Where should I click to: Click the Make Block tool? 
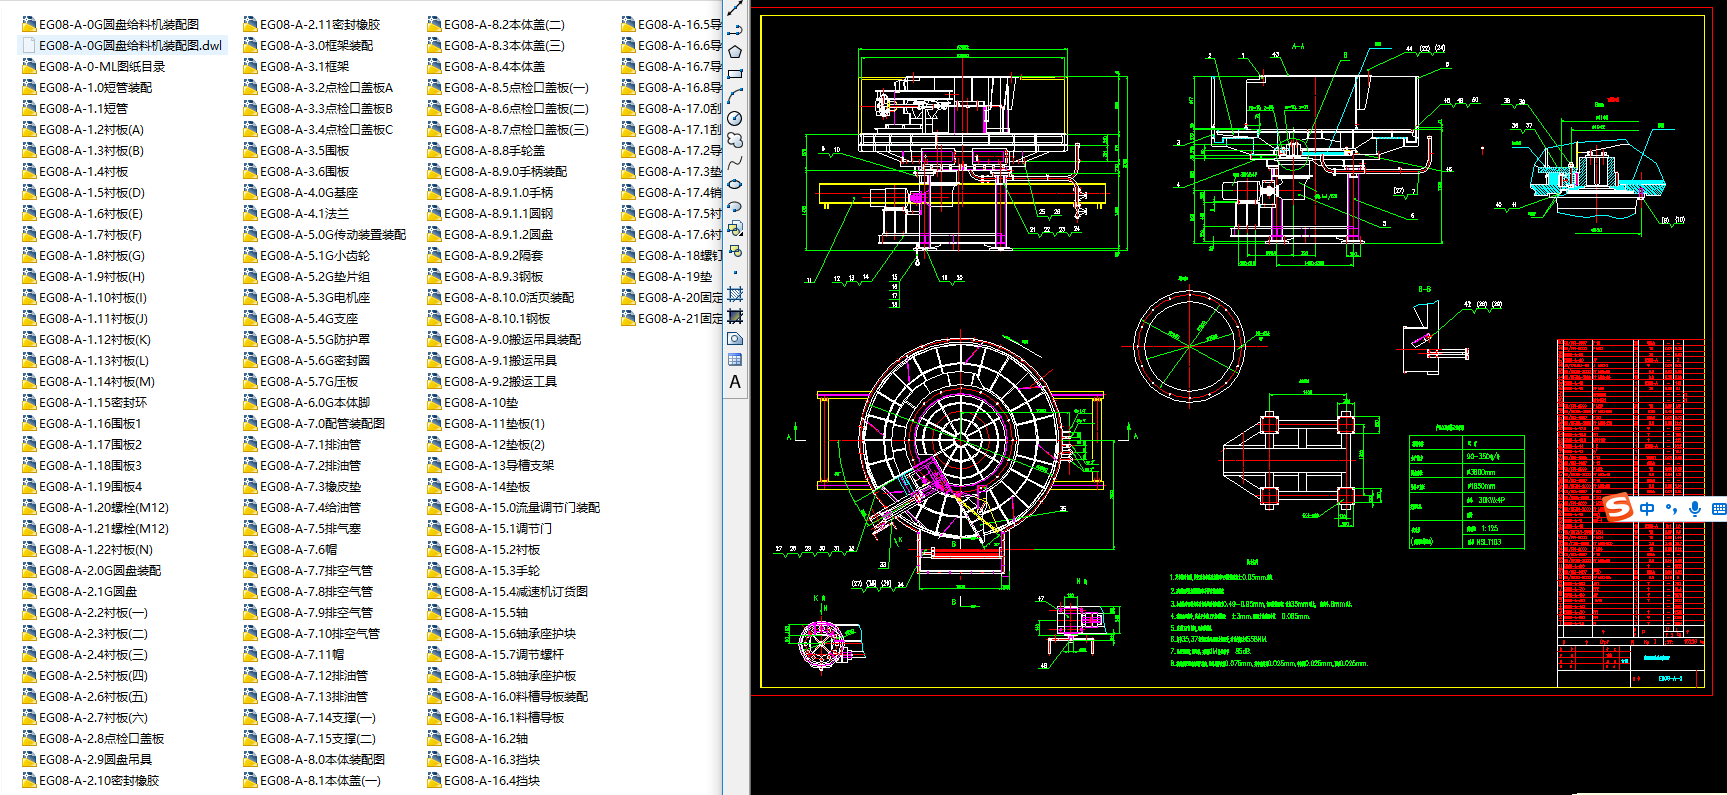735,250
